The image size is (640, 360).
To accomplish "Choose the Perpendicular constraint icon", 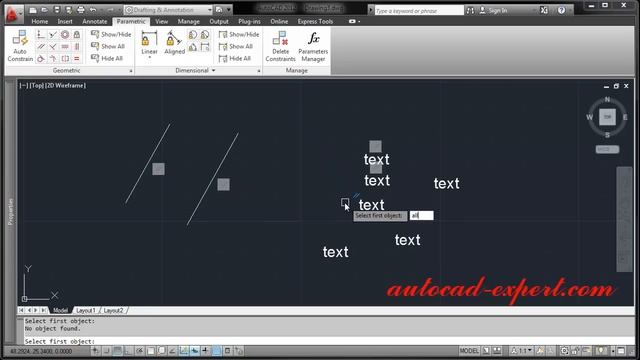I will pyautogui.click(x=53, y=47).
